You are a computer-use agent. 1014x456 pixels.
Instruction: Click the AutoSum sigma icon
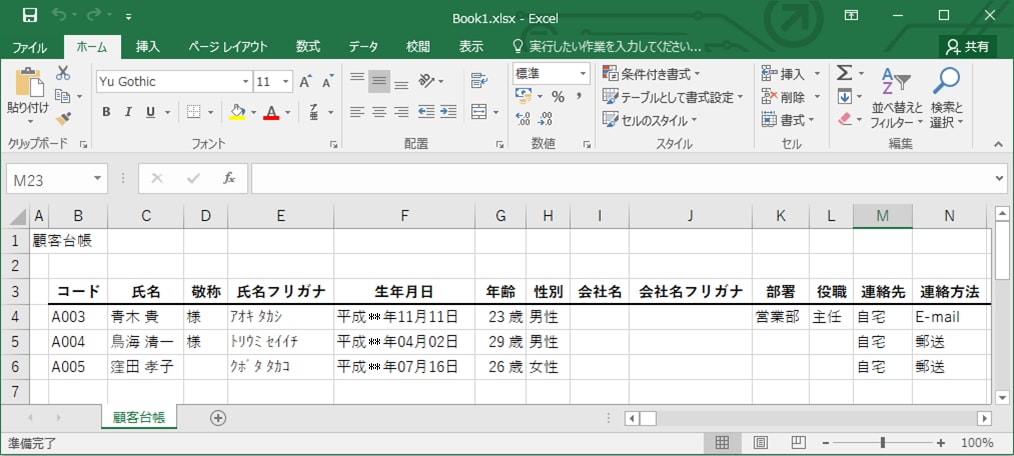844,74
